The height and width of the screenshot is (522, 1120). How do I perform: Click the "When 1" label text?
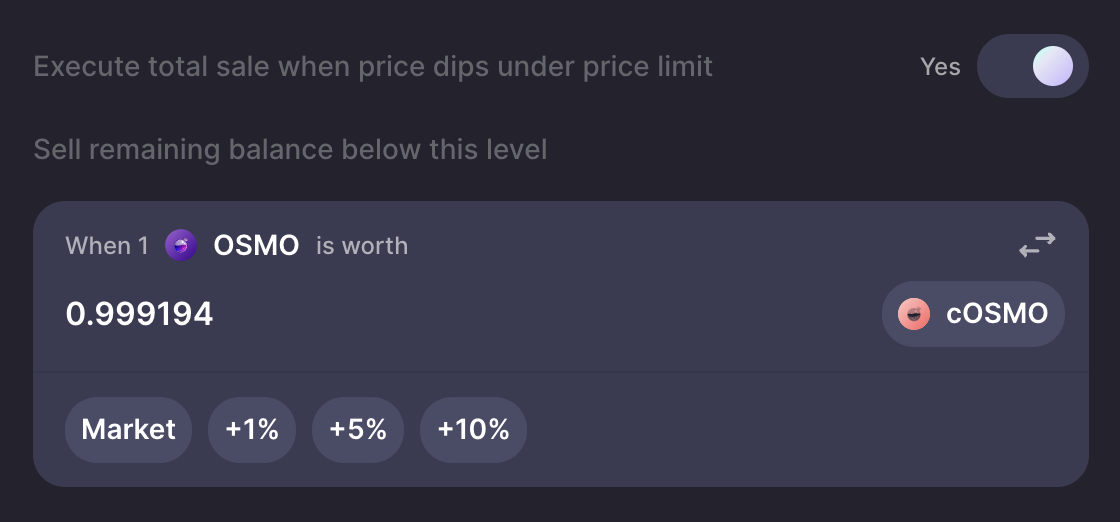tap(107, 246)
